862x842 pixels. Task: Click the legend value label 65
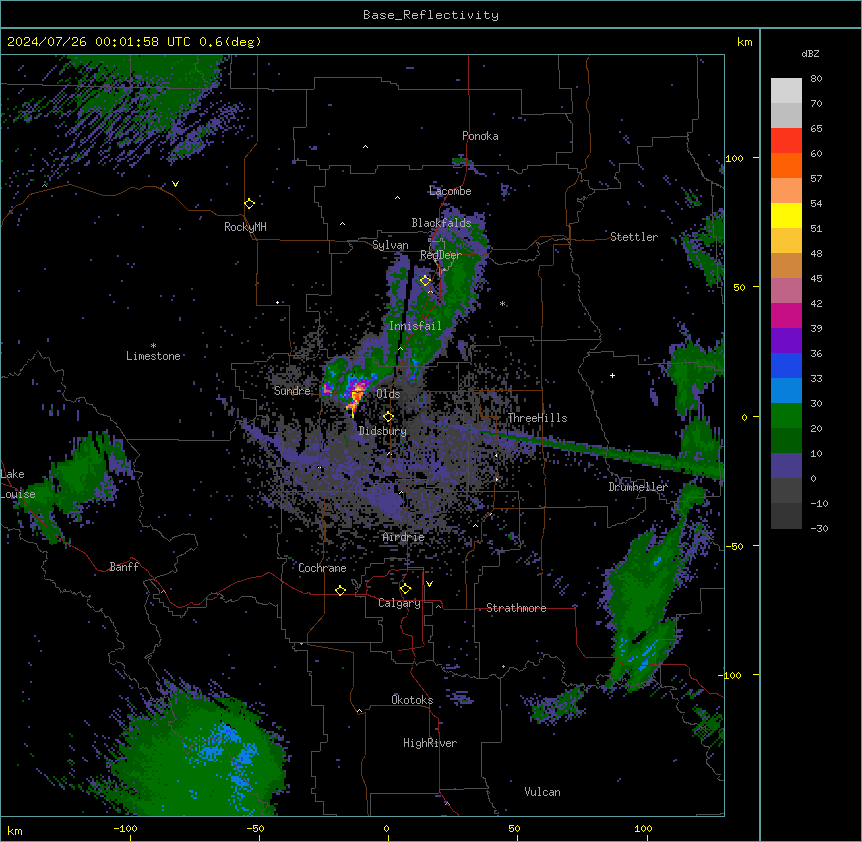(x=816, y=129)
